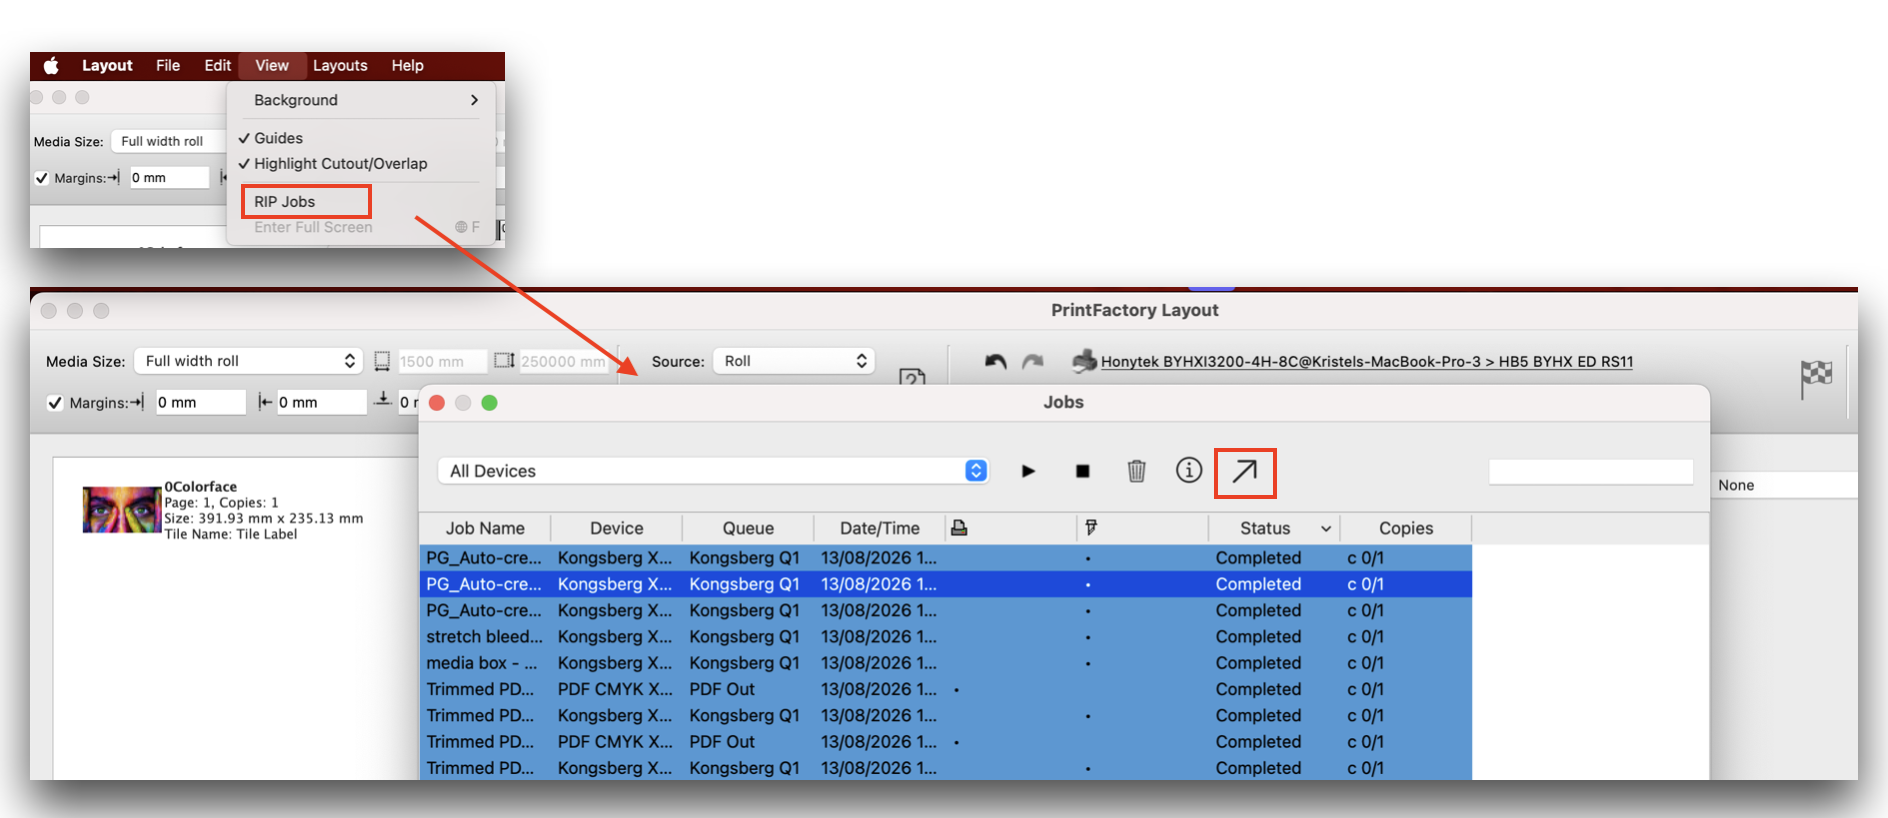This screenshot has width=1888, height=818.
Task: Stop job processing with the square icon
Action: 1082,471
